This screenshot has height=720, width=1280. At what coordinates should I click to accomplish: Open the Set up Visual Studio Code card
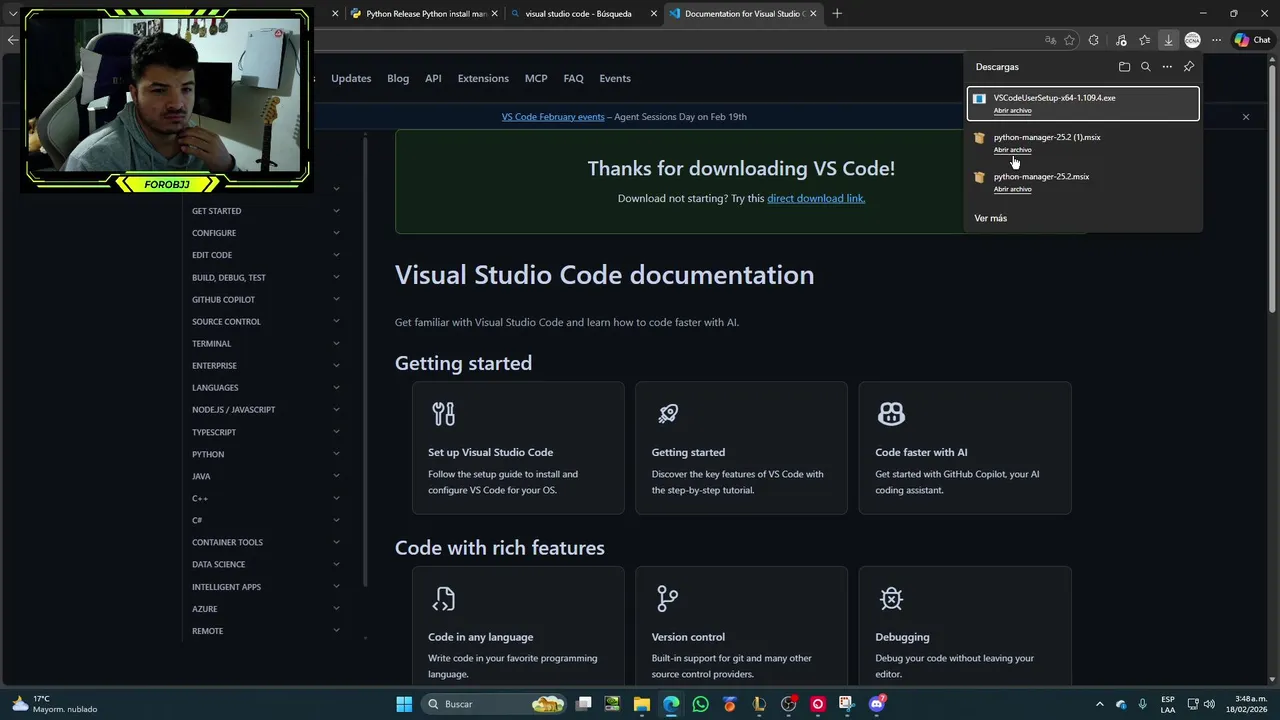(518, 447)
